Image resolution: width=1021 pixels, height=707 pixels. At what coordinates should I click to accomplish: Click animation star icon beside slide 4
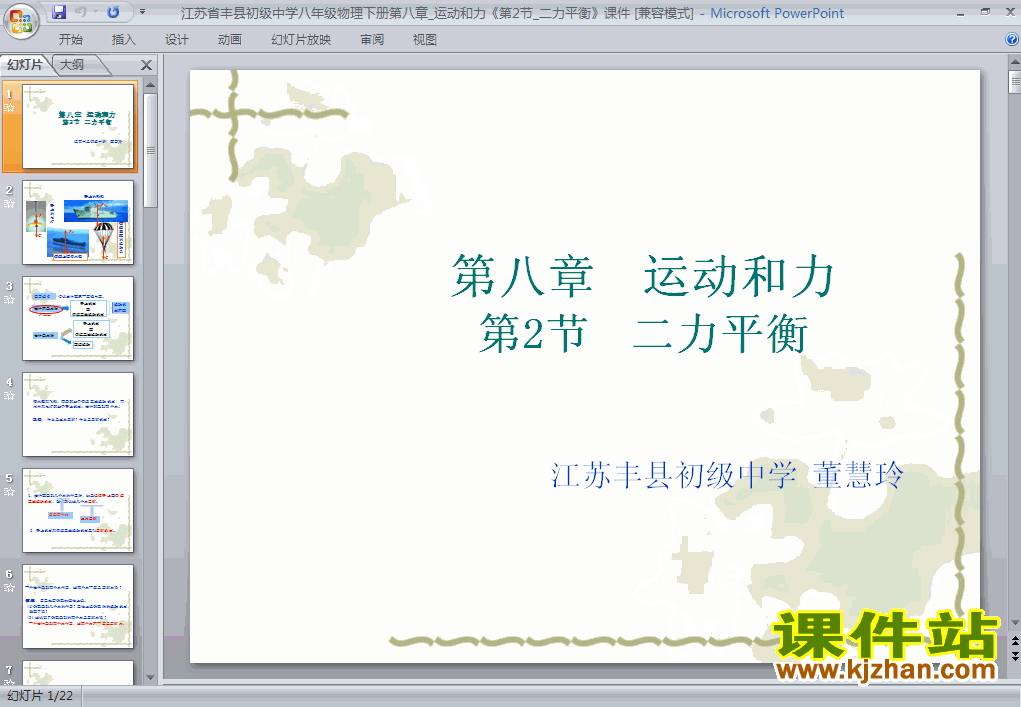[x=9, y=396]
